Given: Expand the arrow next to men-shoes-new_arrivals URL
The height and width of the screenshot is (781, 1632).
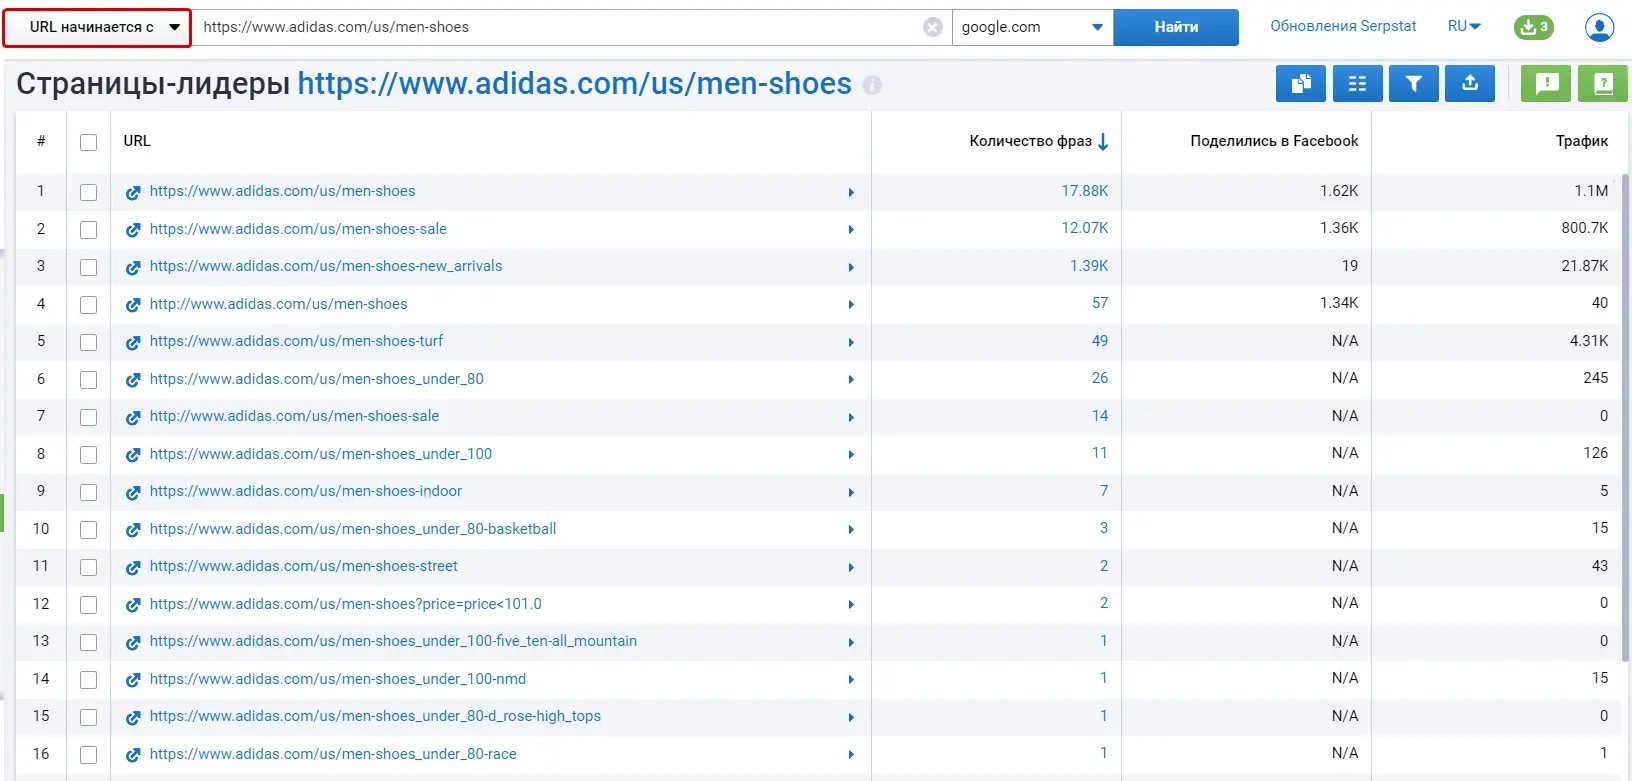Looking at the screenshot, I should pyautogui.click(x=851, y=268).
